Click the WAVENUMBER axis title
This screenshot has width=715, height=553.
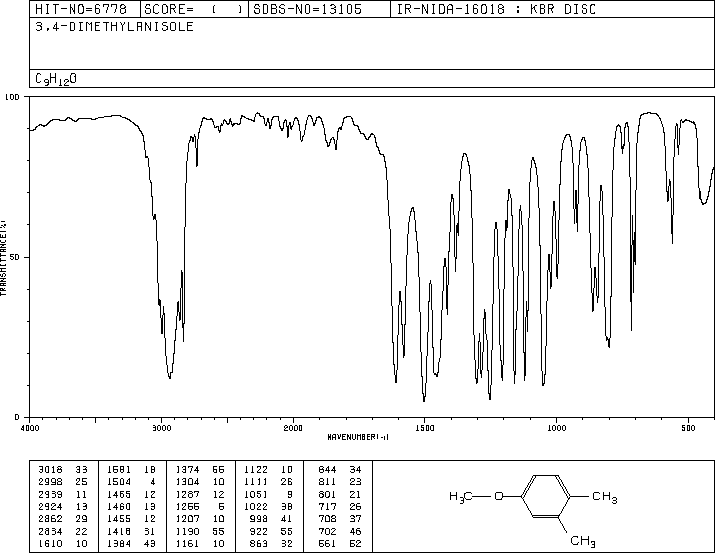click(358, 437)
